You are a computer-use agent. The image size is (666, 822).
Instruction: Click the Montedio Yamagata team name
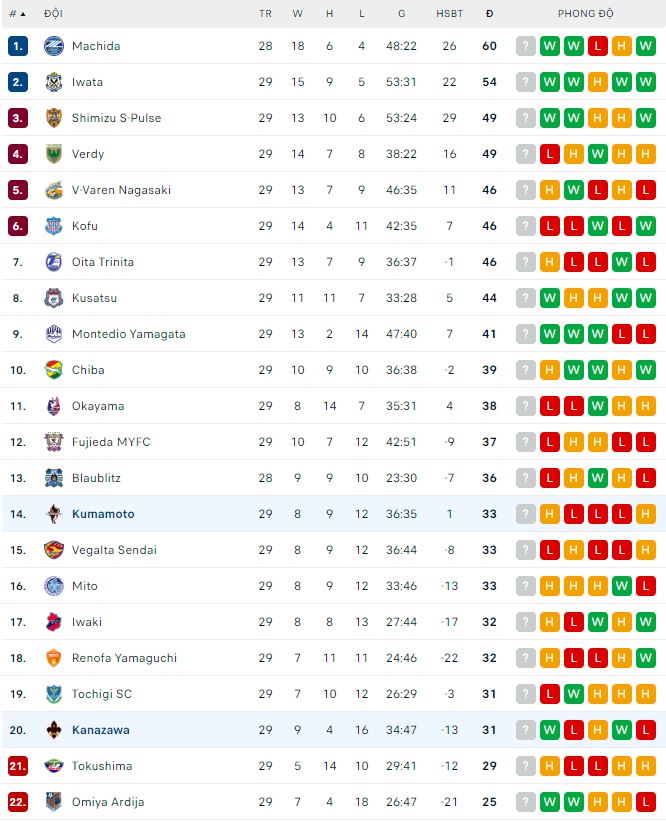[x=128, y=334]
